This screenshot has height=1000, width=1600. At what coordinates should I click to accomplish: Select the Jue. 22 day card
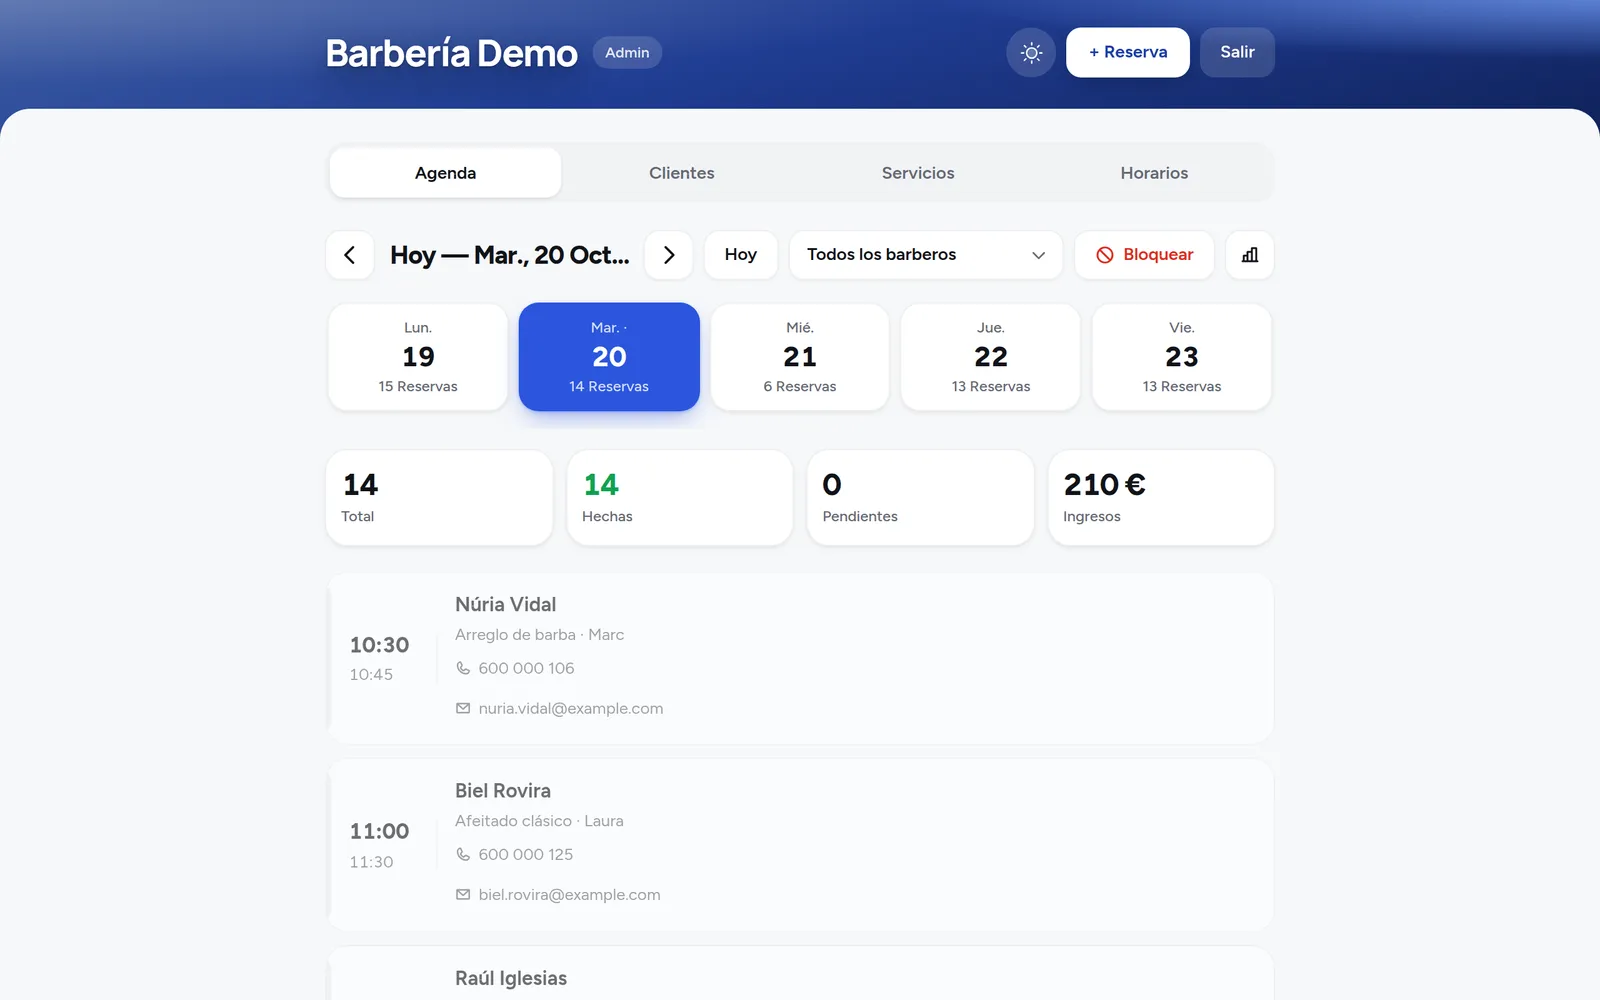point(991,357)
